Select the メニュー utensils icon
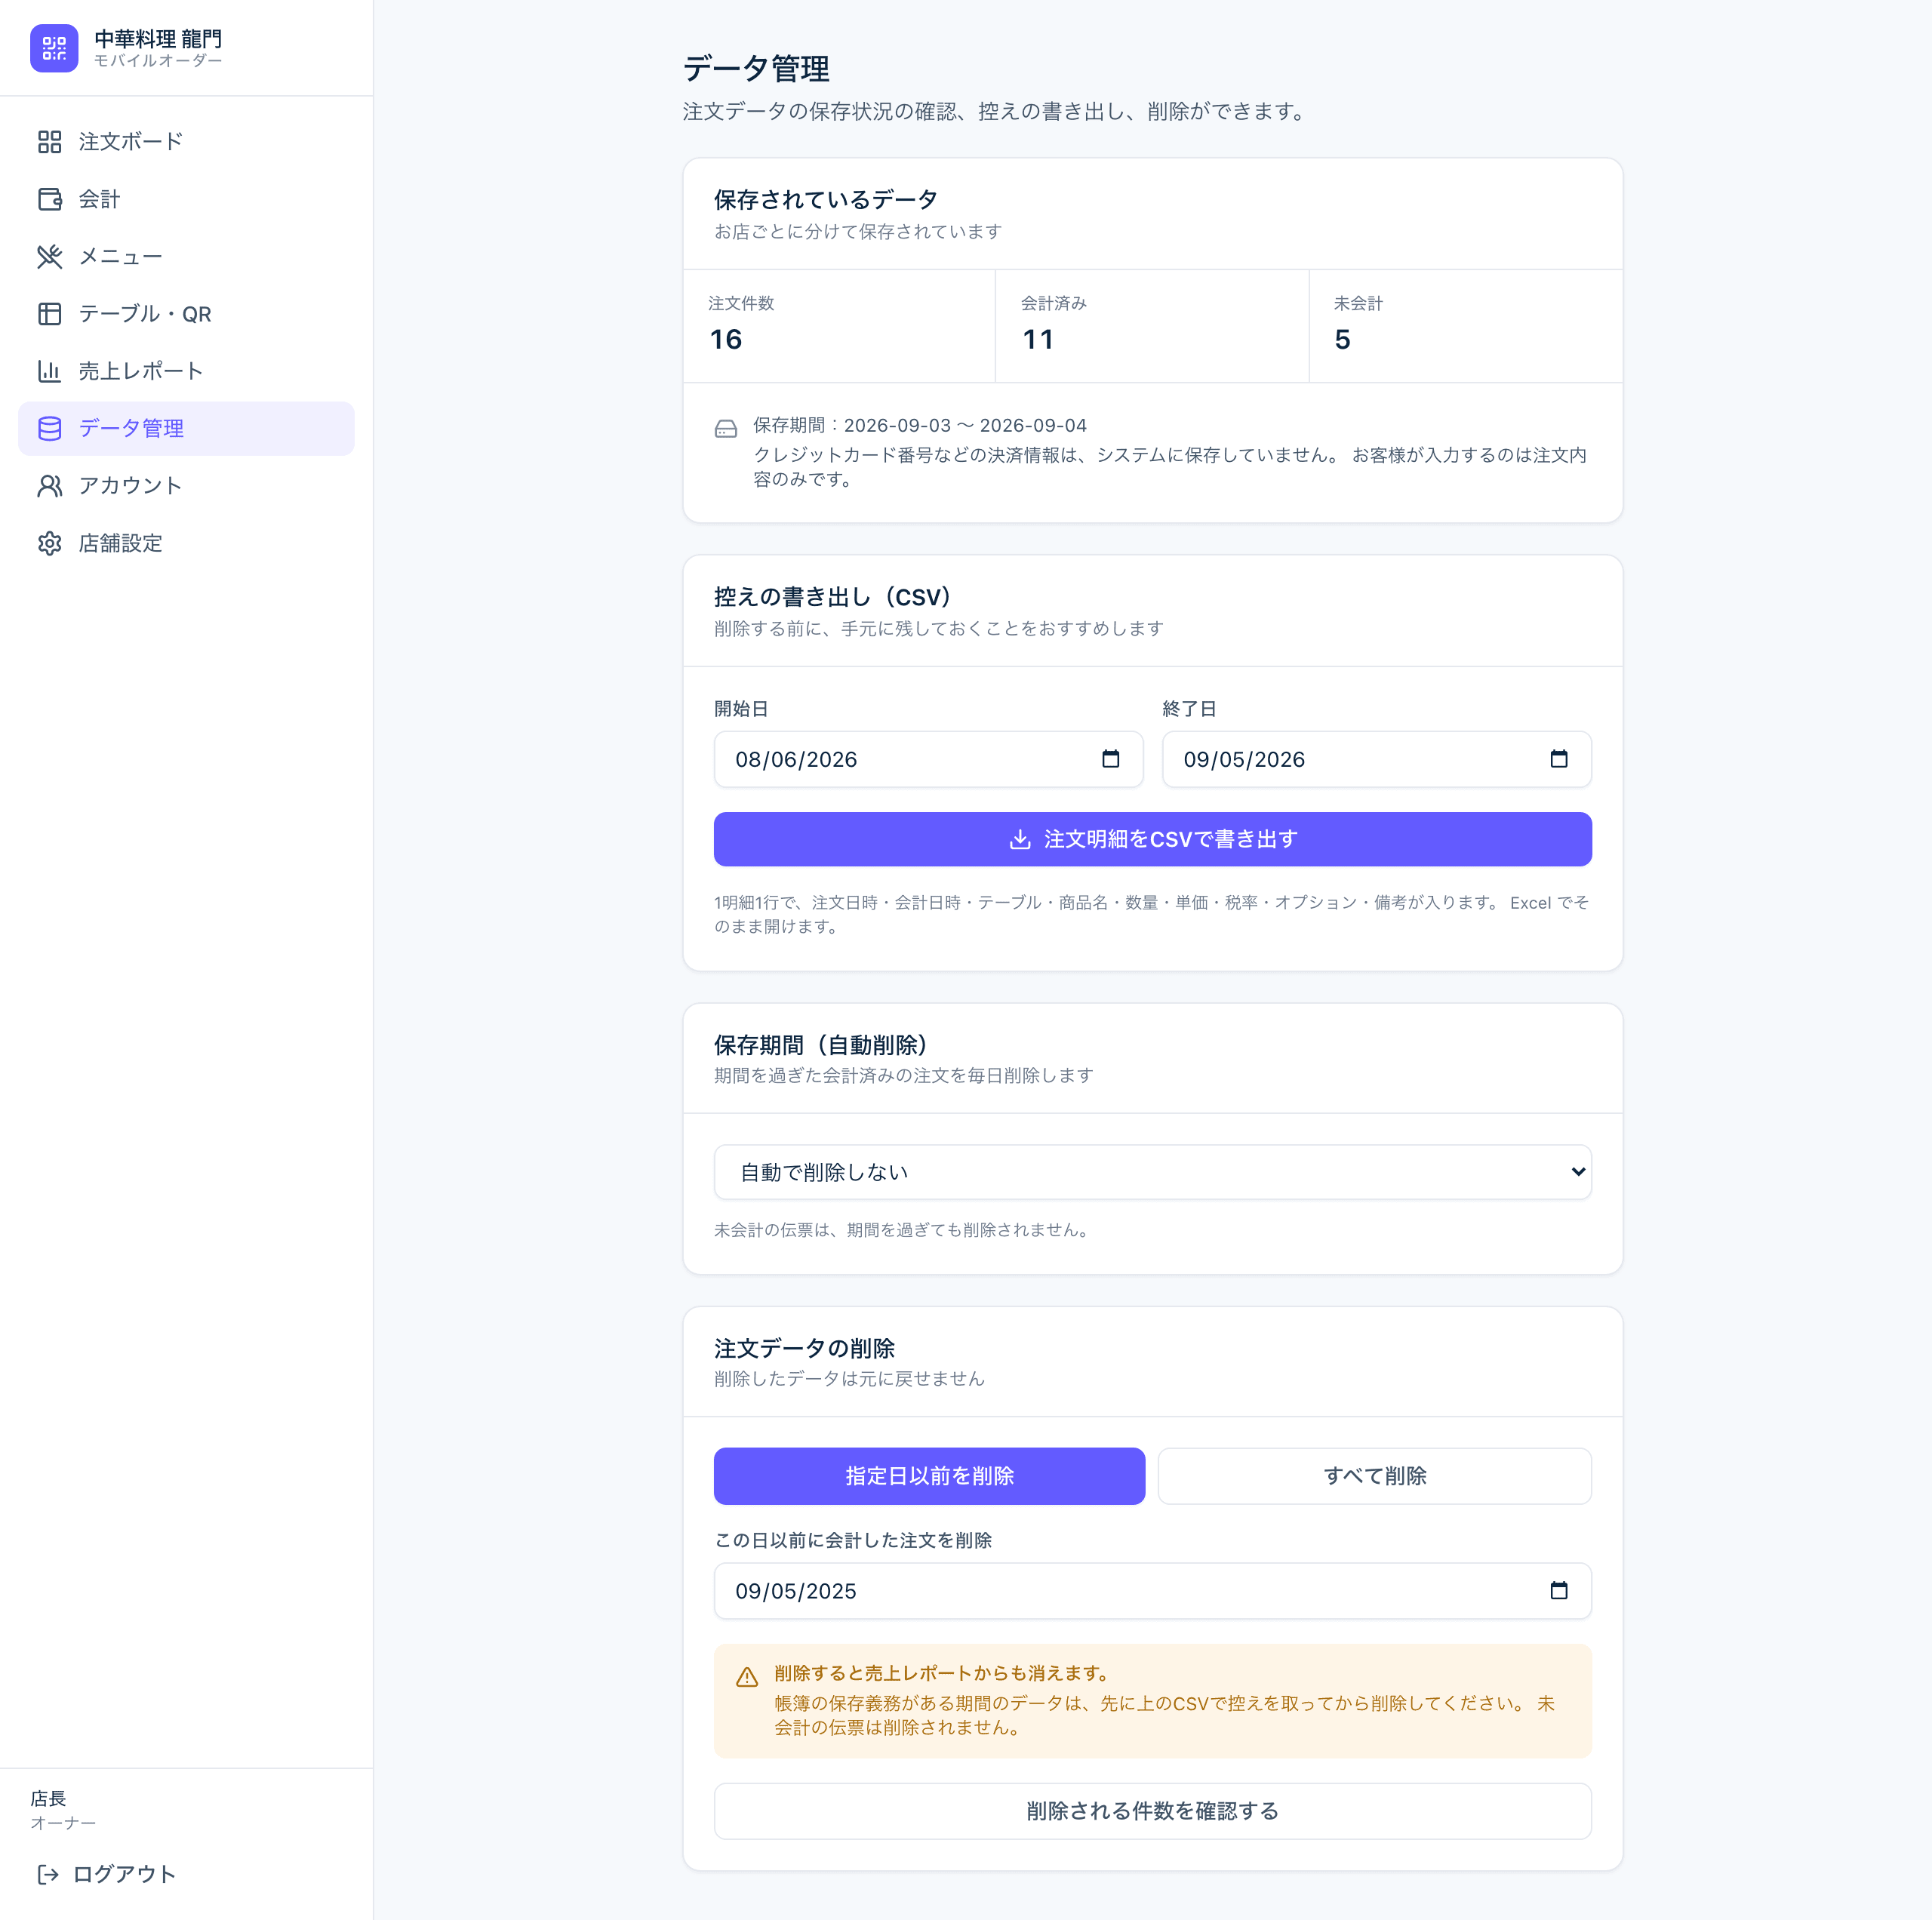The height and width of the screenshot is (1920, 1932). [49, 257]
